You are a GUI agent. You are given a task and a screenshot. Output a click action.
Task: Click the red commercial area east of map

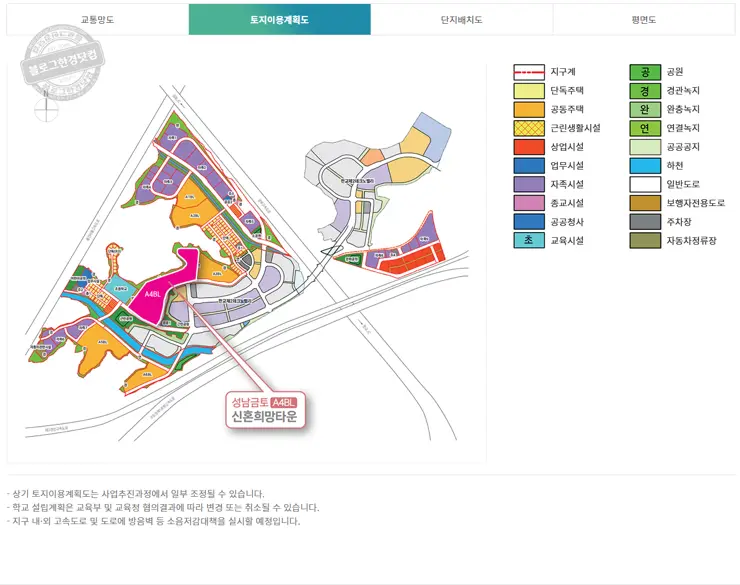coord(410,261)
